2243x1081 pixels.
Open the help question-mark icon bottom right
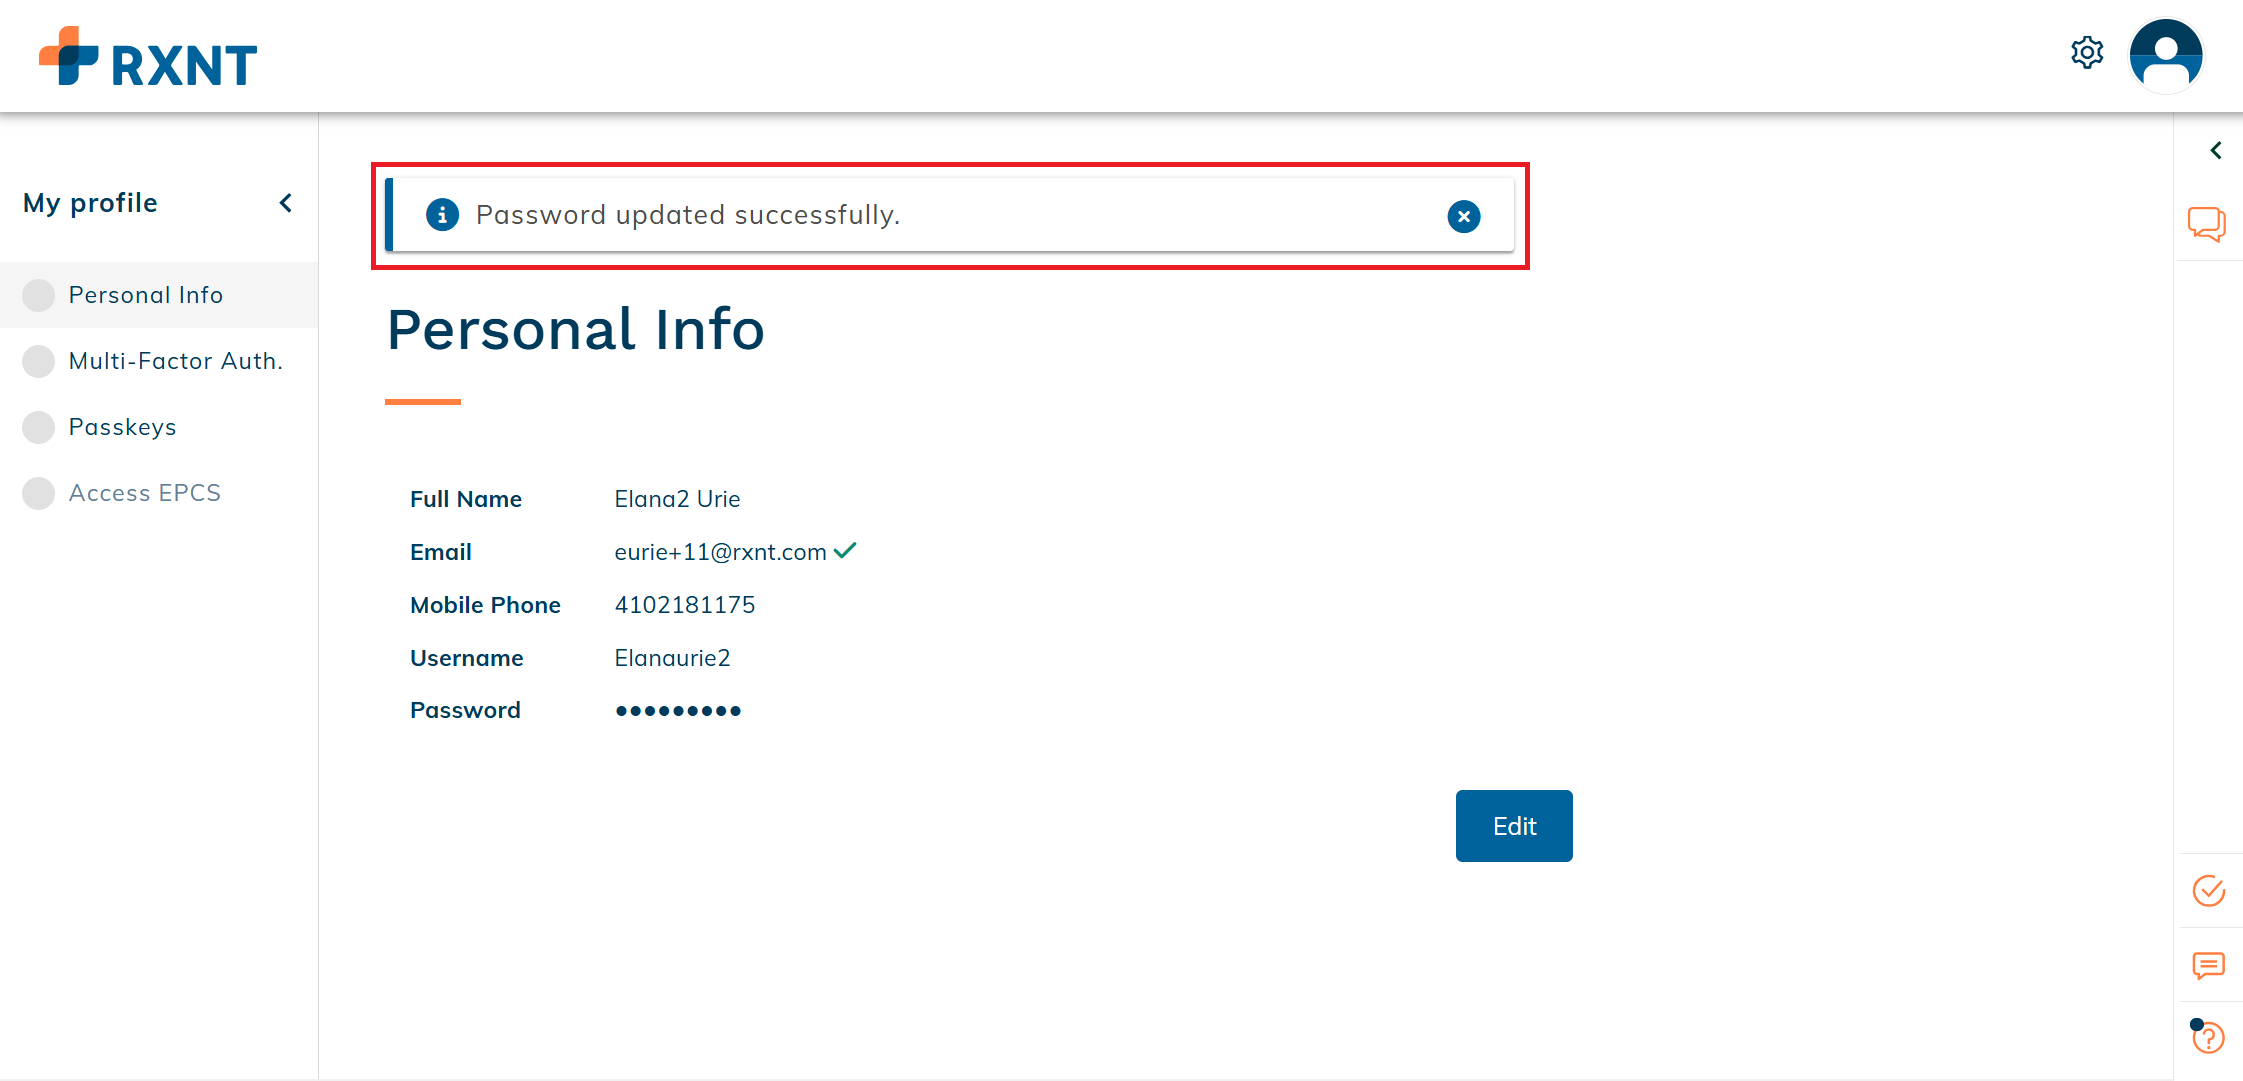coord(2209,1038)
